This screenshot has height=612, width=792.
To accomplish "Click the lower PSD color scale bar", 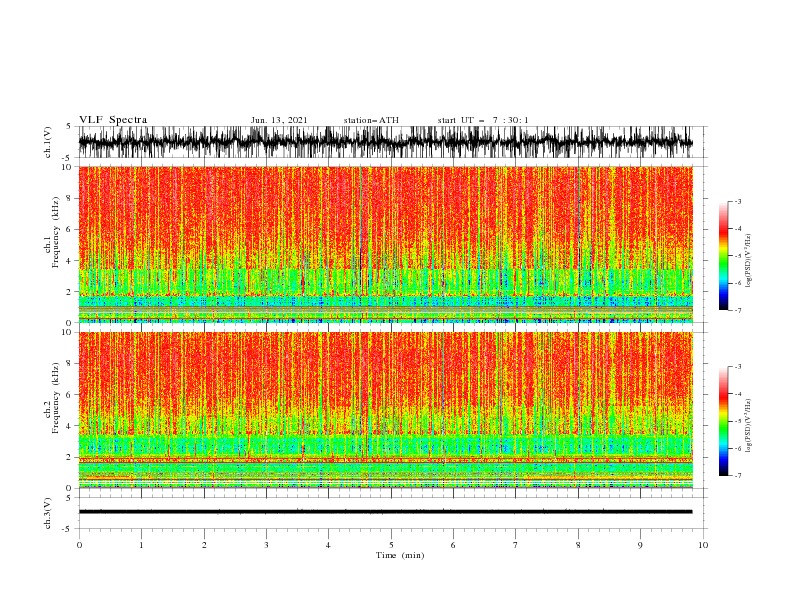I will (x=723, y=421).
